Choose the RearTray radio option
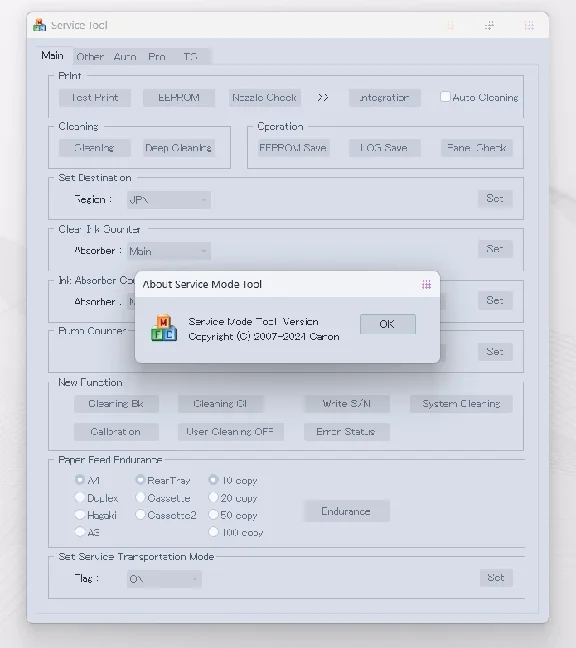The height and width of the screenshot is (648, 576). tap(140, 480)
